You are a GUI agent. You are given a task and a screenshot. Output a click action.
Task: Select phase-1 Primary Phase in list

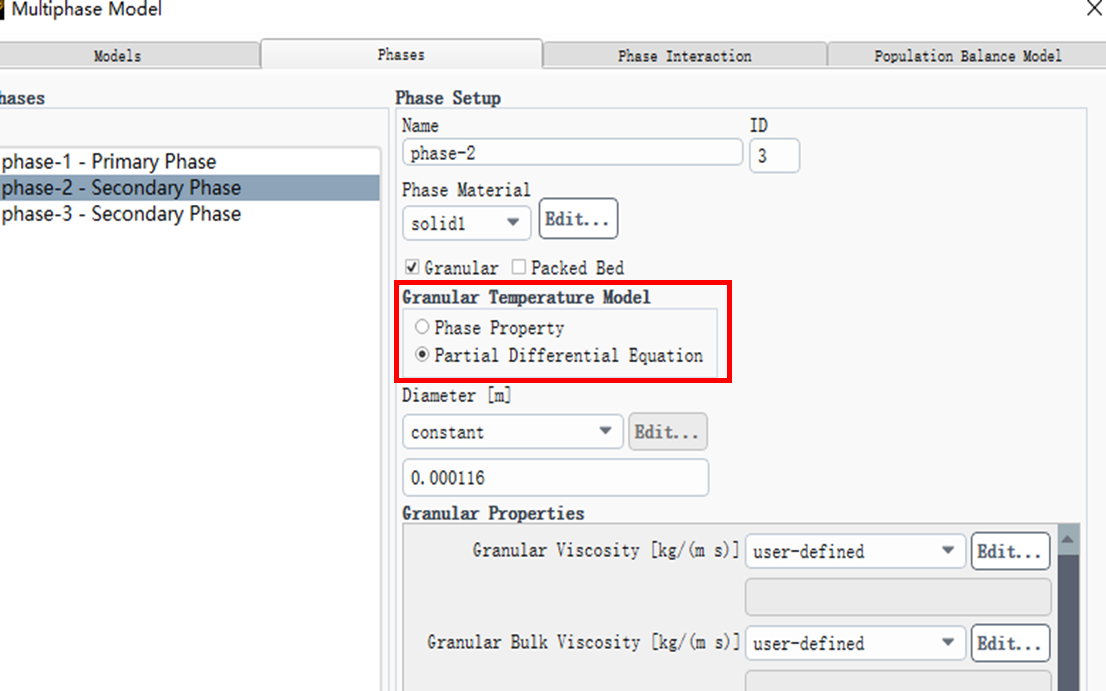click(x=110, y=162)
